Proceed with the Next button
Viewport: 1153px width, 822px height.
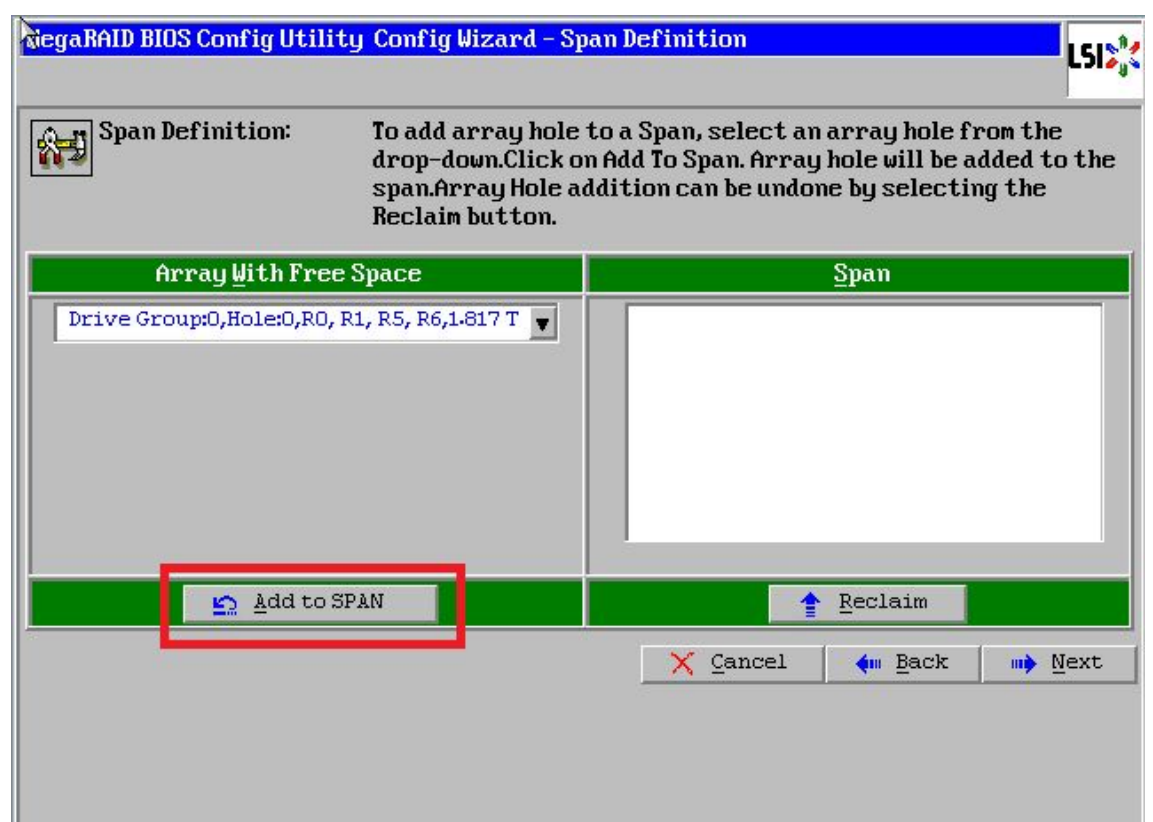(x=1059, y=664)
